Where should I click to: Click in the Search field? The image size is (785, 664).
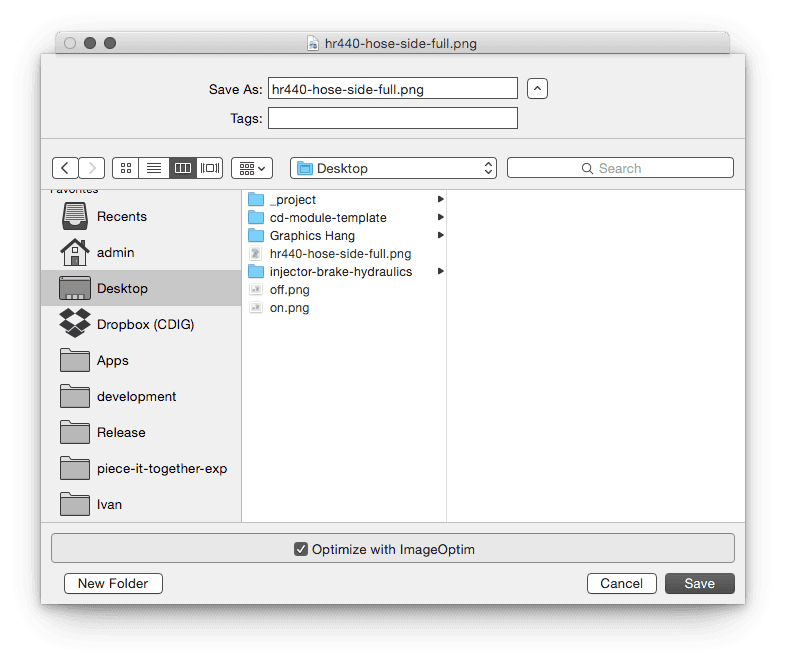click(620, 168)
